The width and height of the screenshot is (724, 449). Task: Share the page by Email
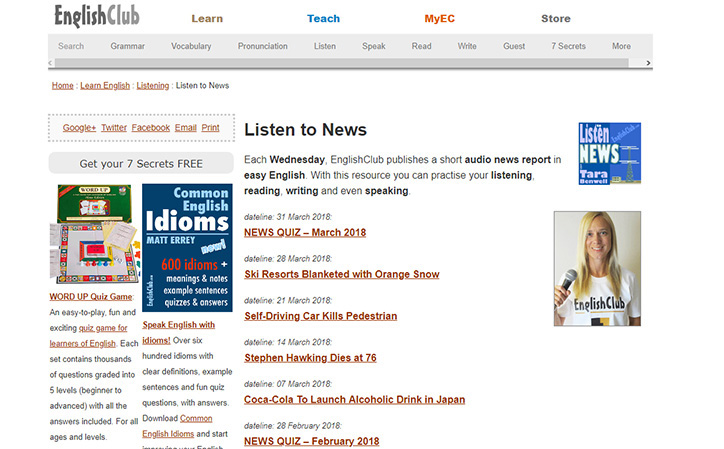coord(186,127)
